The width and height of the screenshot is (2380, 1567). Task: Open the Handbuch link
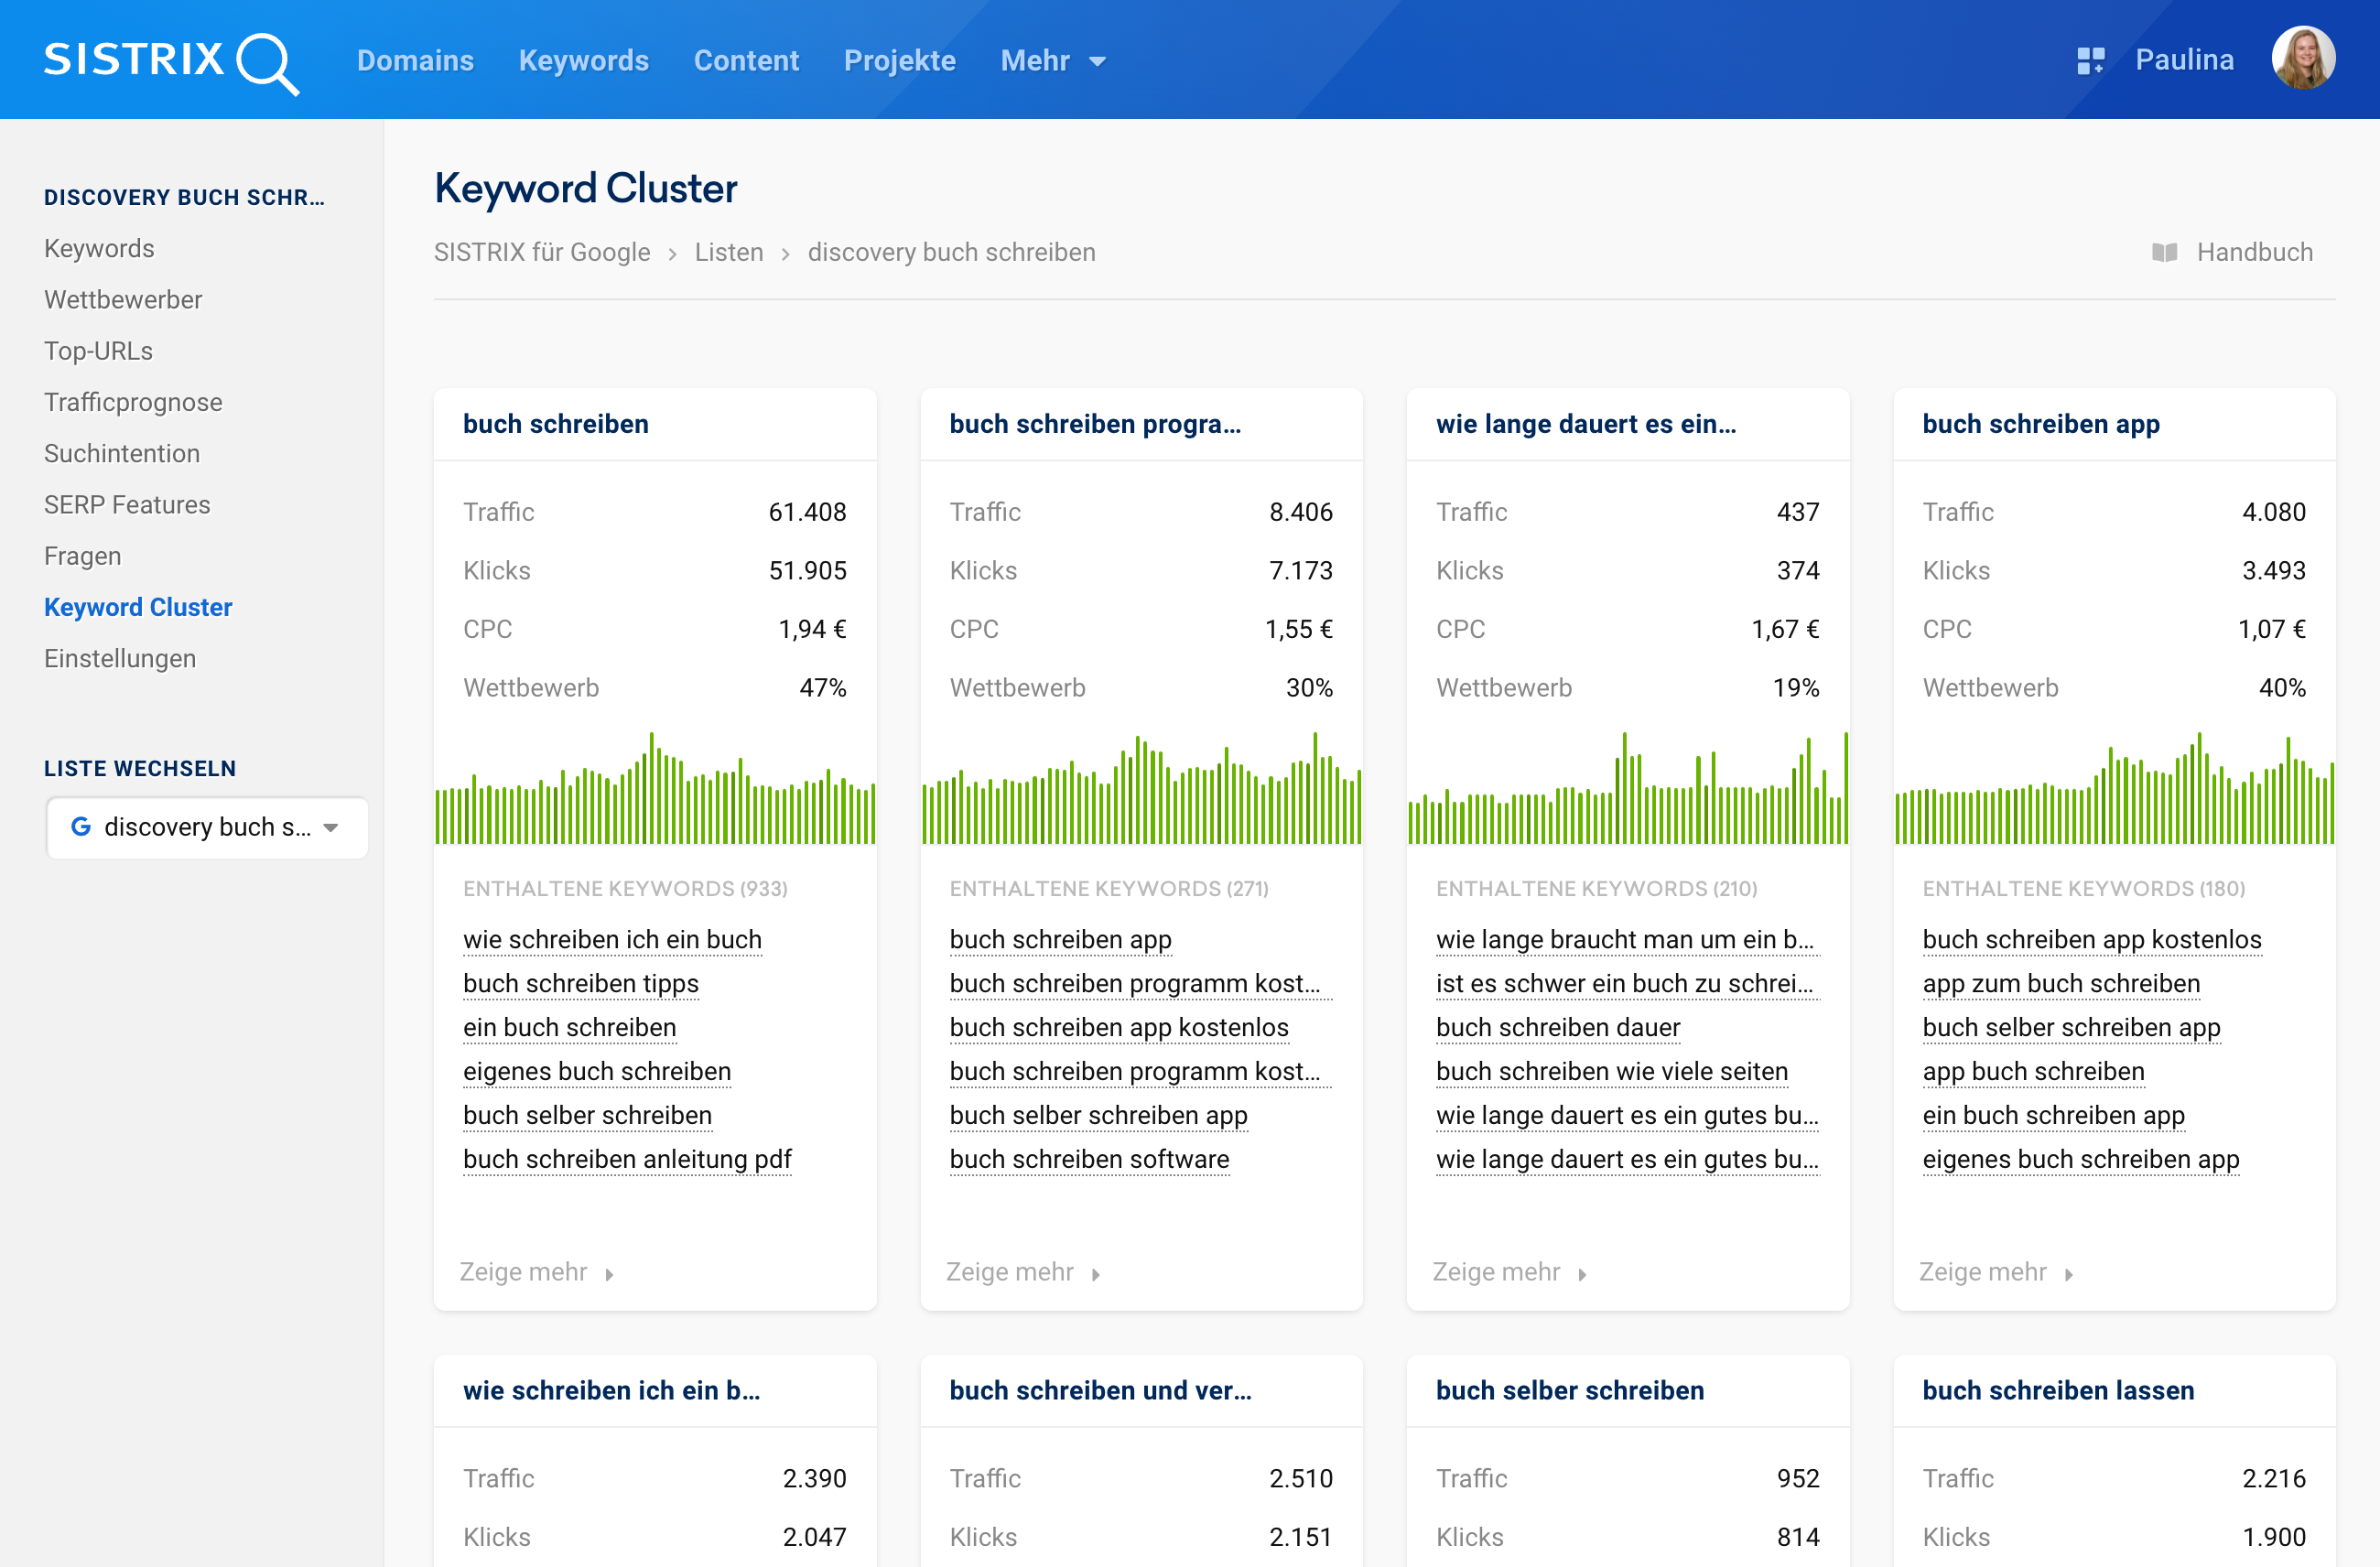tap(2254, 252)
